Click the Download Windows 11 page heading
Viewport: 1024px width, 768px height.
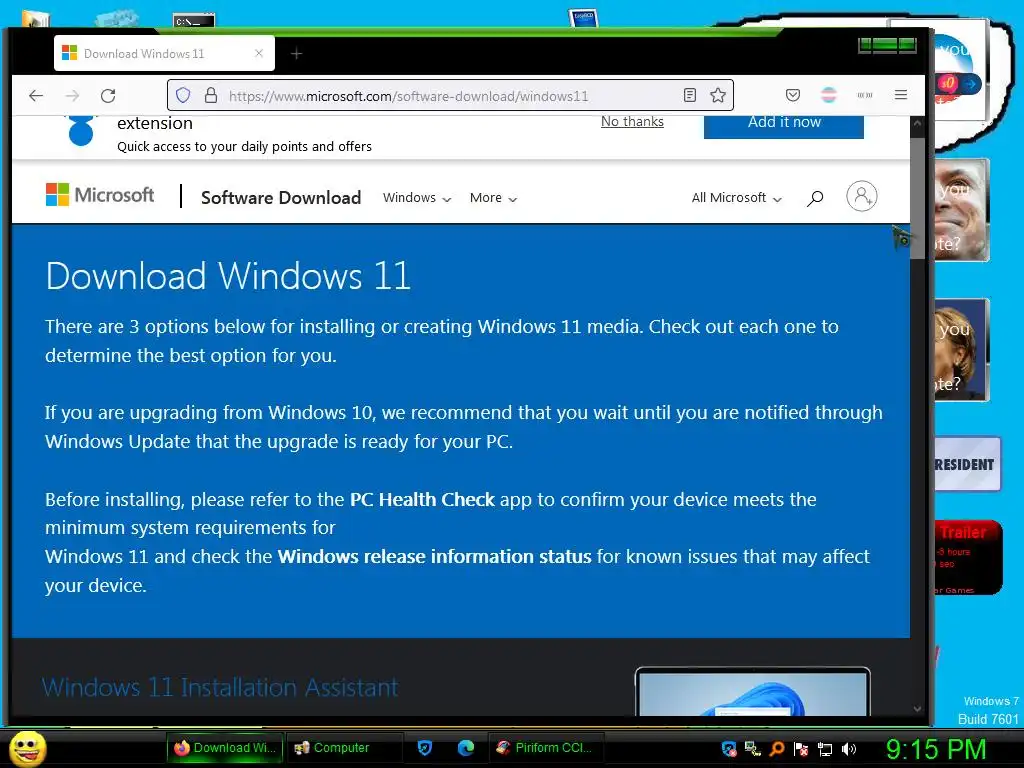[x=228, y=276]
